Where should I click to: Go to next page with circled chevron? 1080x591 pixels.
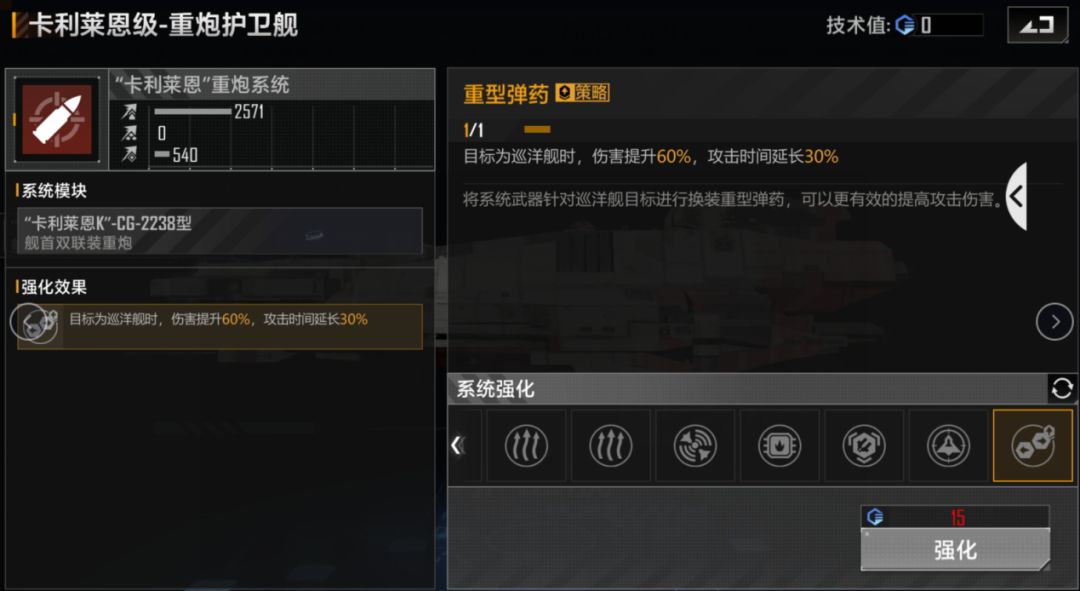[1055, 321]
